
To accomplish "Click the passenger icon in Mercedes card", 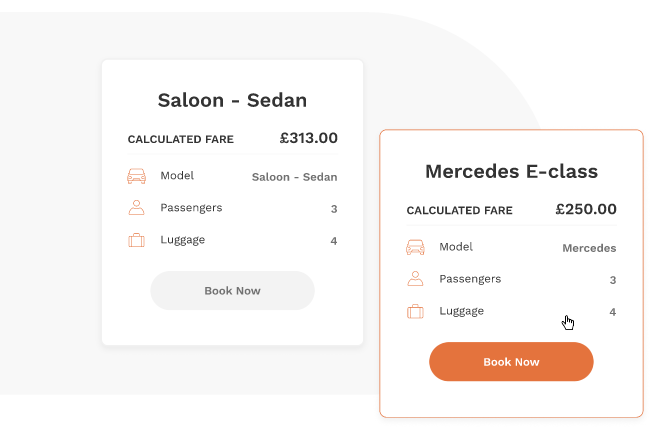I will (x=415, y=279).
